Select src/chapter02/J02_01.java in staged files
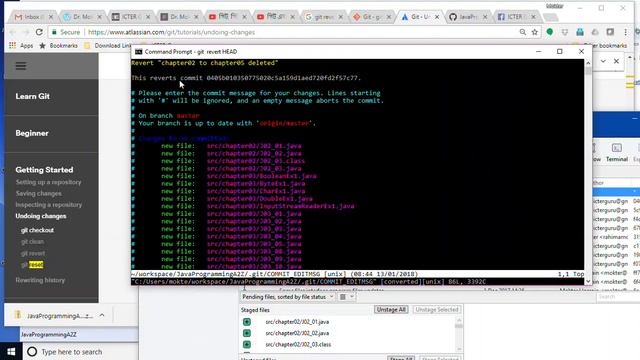 tap(297, 322)
